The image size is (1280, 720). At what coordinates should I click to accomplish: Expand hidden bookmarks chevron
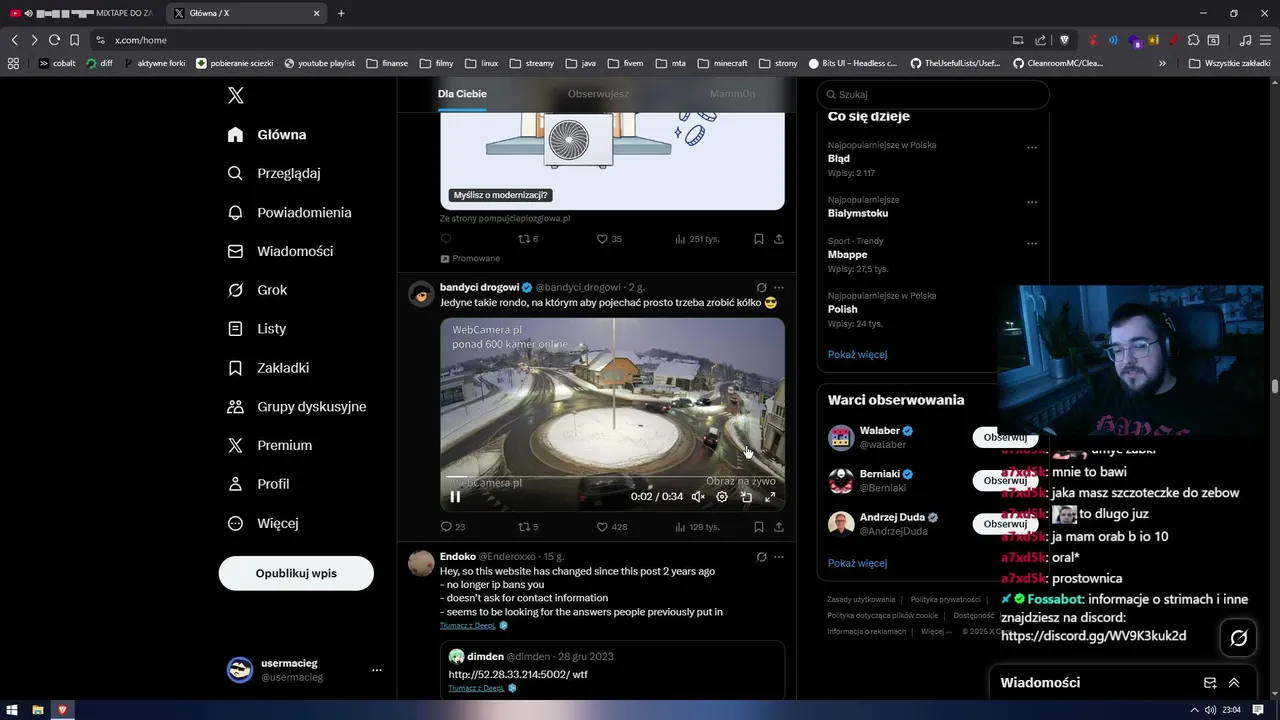tap(1162, 63)
